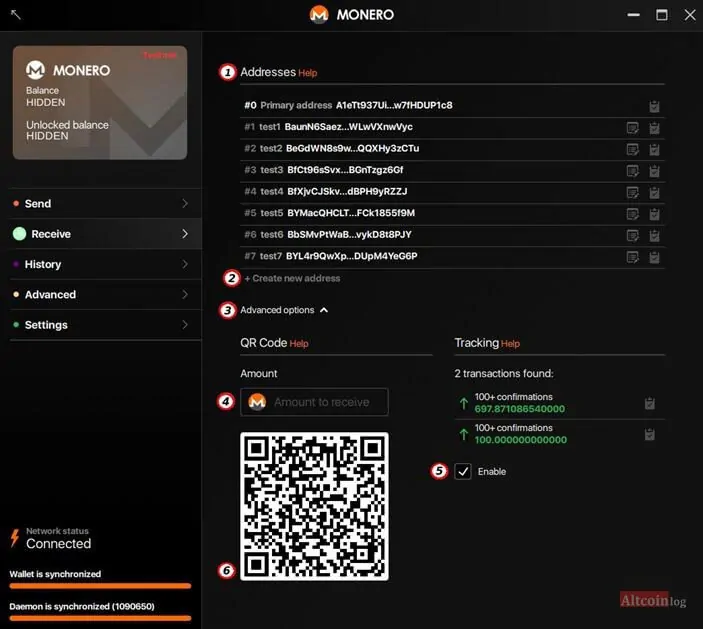The width and height of the screenshot is (703, 629).
Task: Open the Receive page arrow
Action: 185,234
